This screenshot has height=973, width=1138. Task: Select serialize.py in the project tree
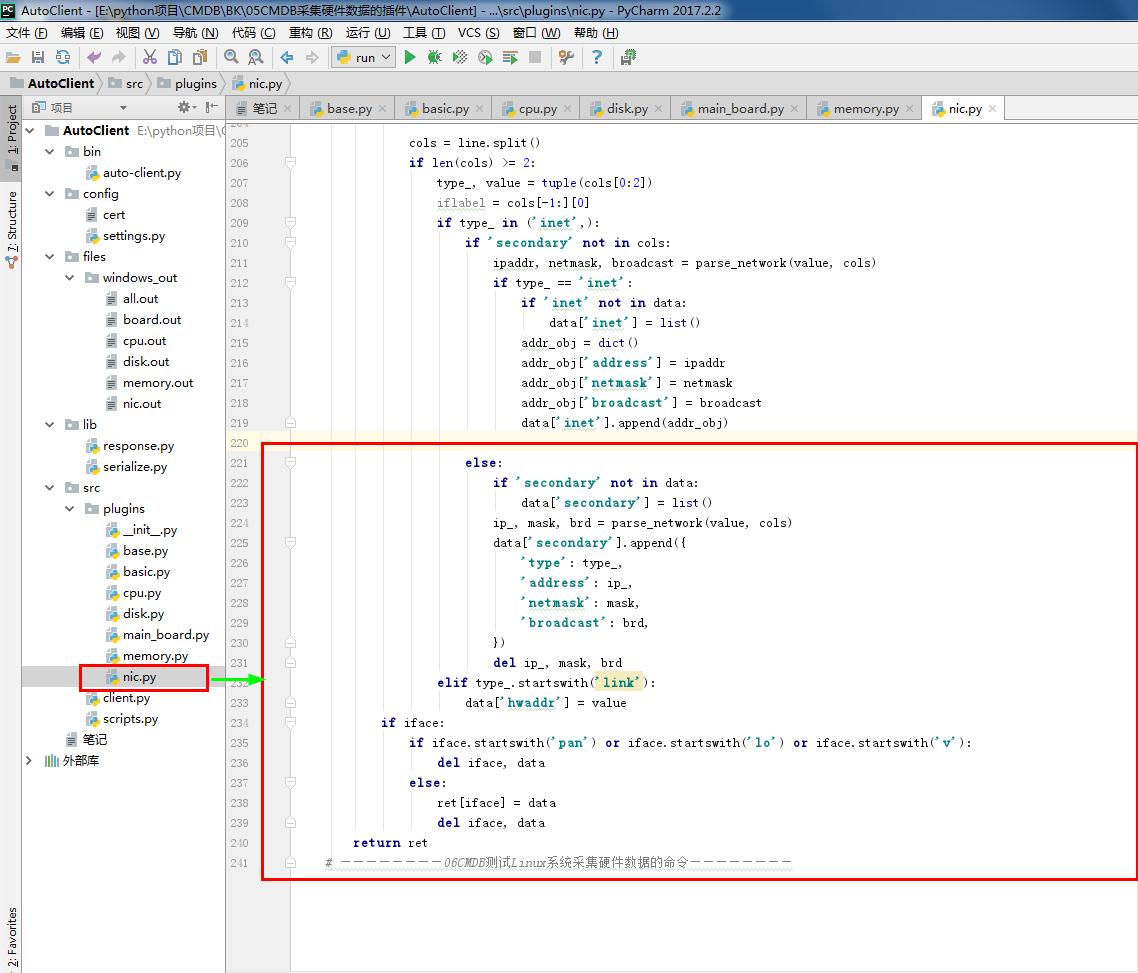[x=134, y=467]
